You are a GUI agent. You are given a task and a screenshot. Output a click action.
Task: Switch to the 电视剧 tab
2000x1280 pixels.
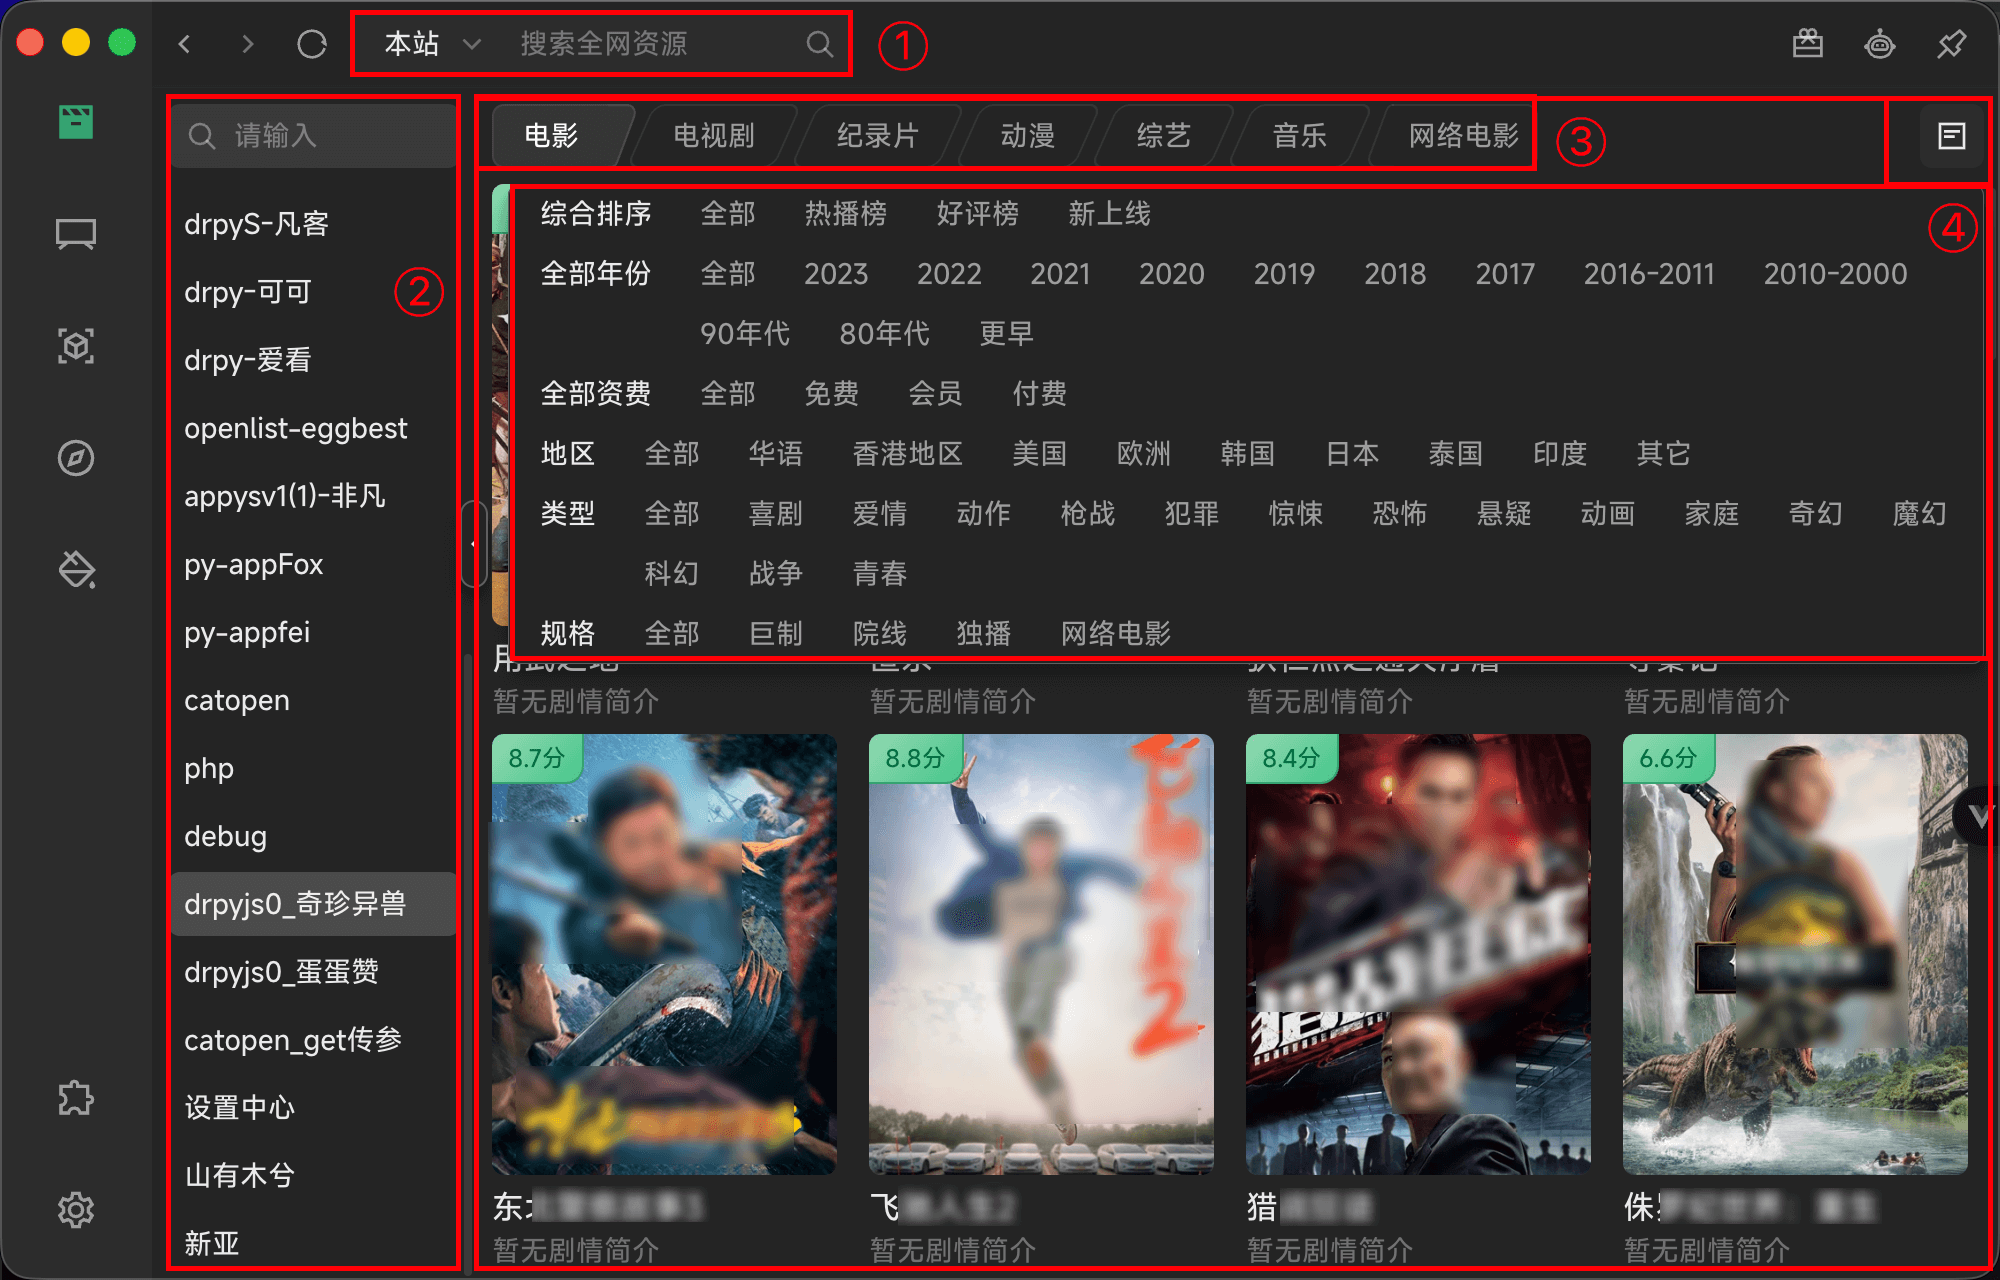[x=713, y=135]
